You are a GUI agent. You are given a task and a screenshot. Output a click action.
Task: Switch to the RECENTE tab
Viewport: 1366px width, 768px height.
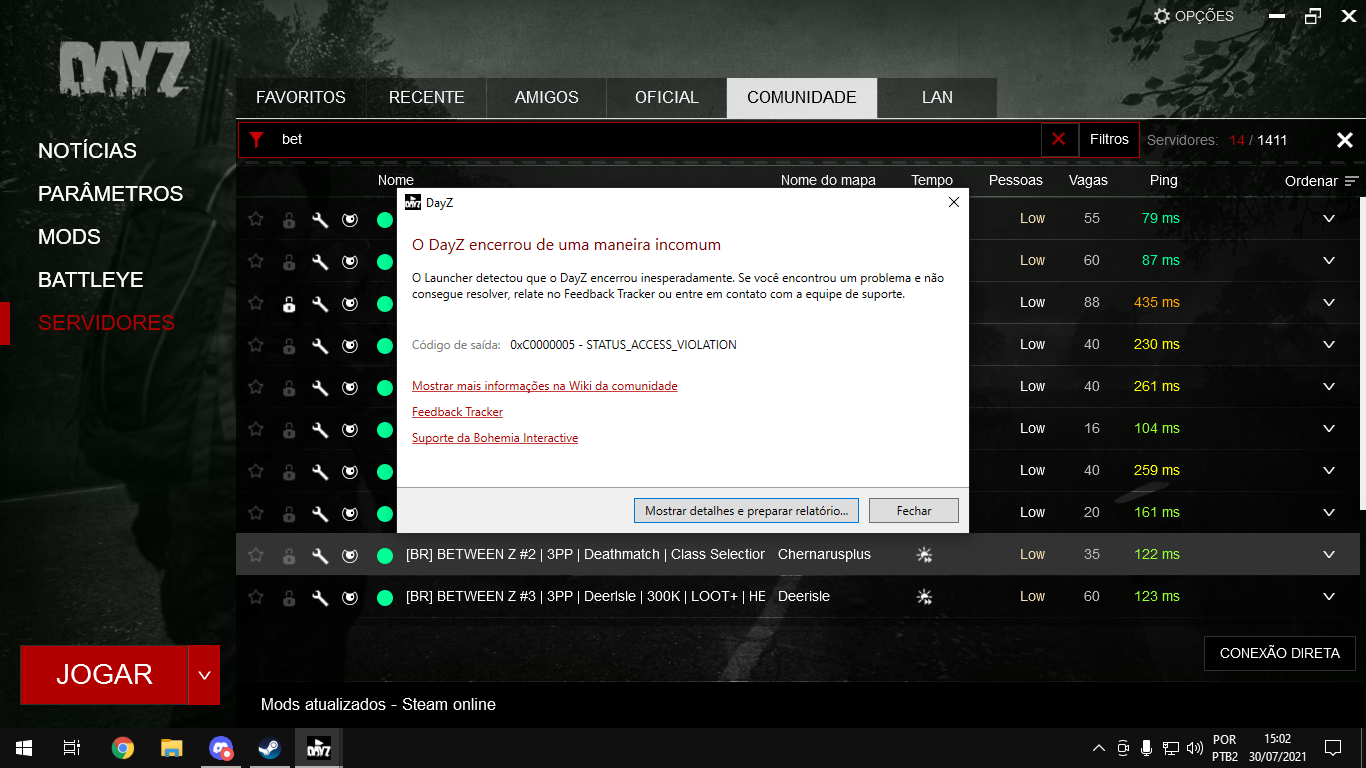click(426, 98)
